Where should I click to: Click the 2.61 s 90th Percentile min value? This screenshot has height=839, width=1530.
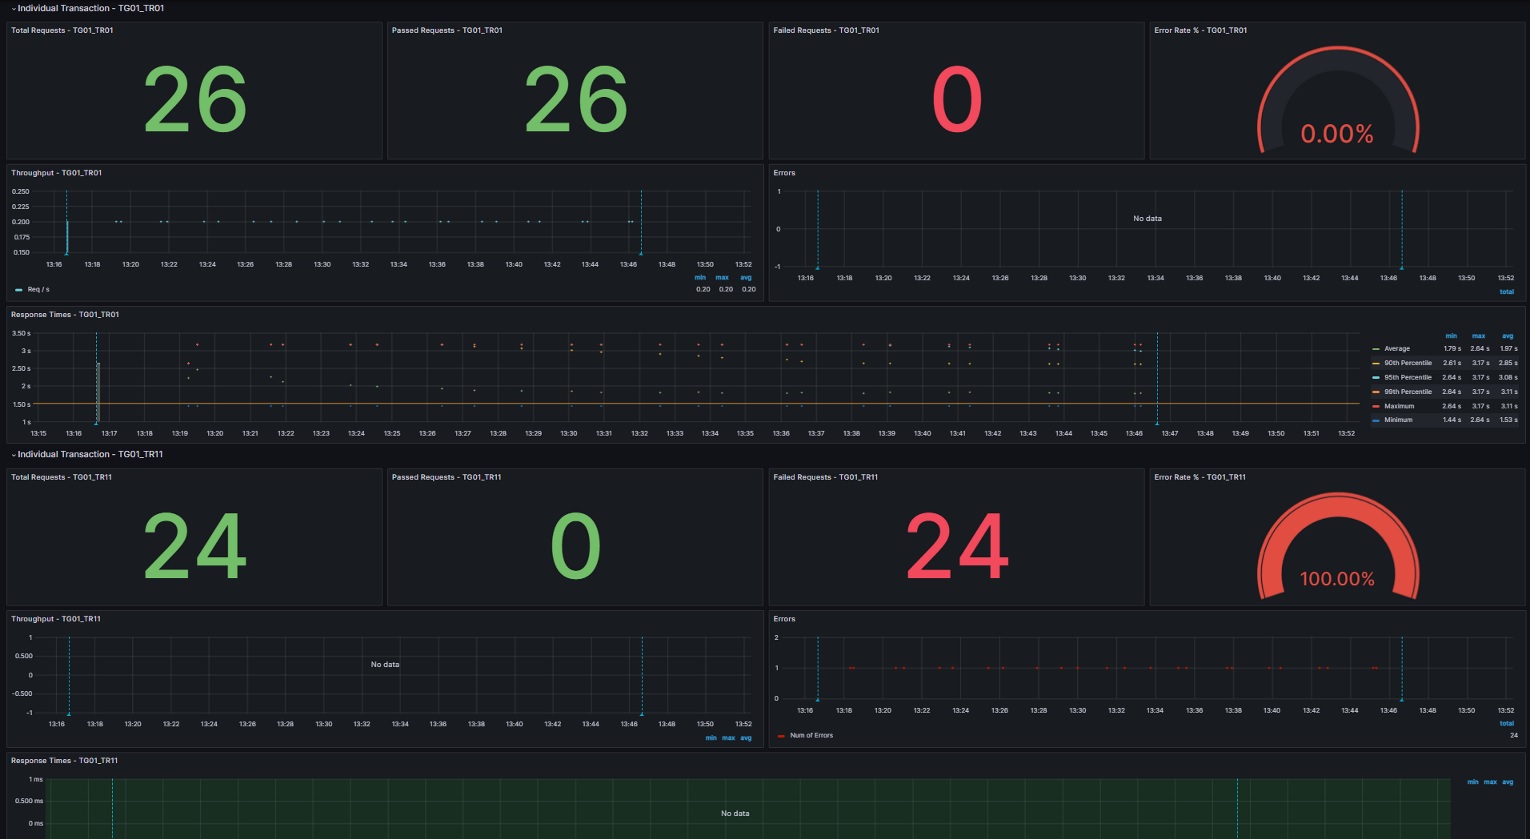(1452, 363)
